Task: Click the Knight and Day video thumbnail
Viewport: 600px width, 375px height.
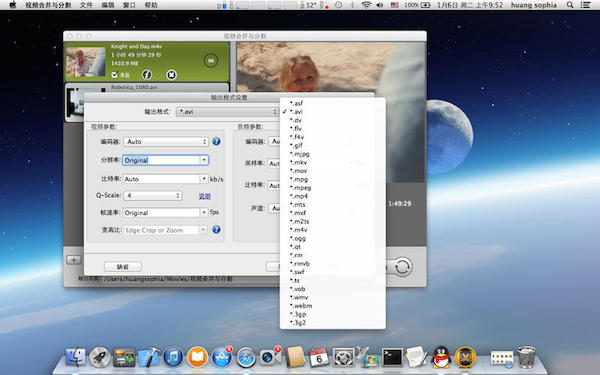Action: (x=86, y=61)
